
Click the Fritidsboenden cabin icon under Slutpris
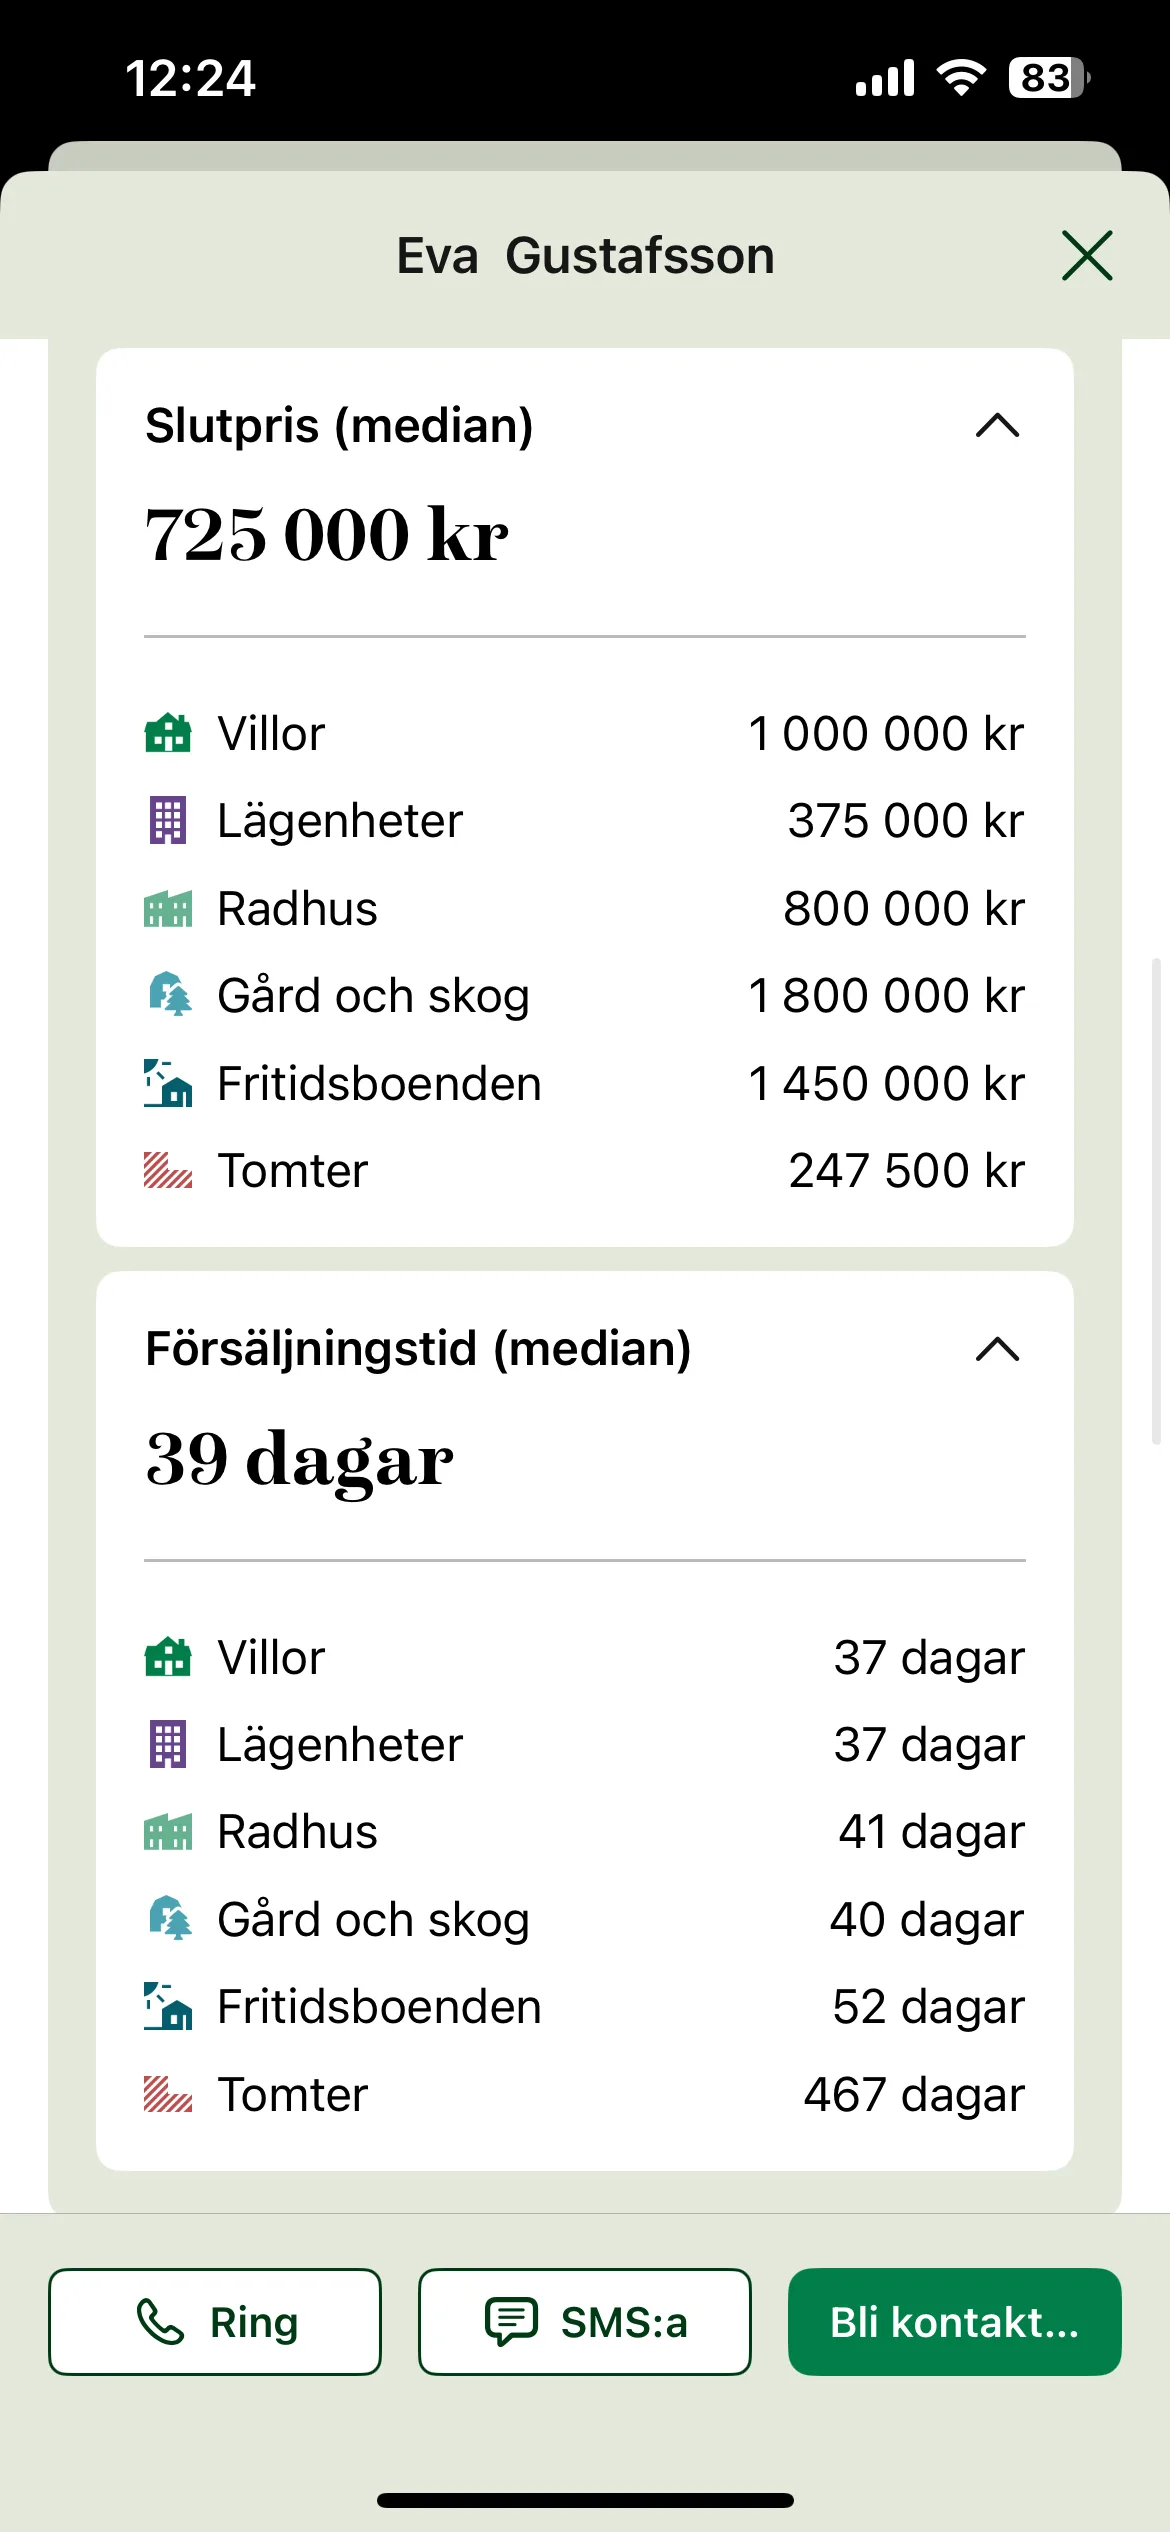(x=168, y=1083)
